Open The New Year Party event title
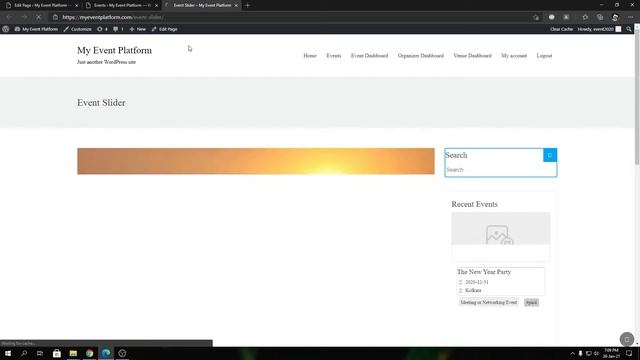 click(x=484, y=272)
